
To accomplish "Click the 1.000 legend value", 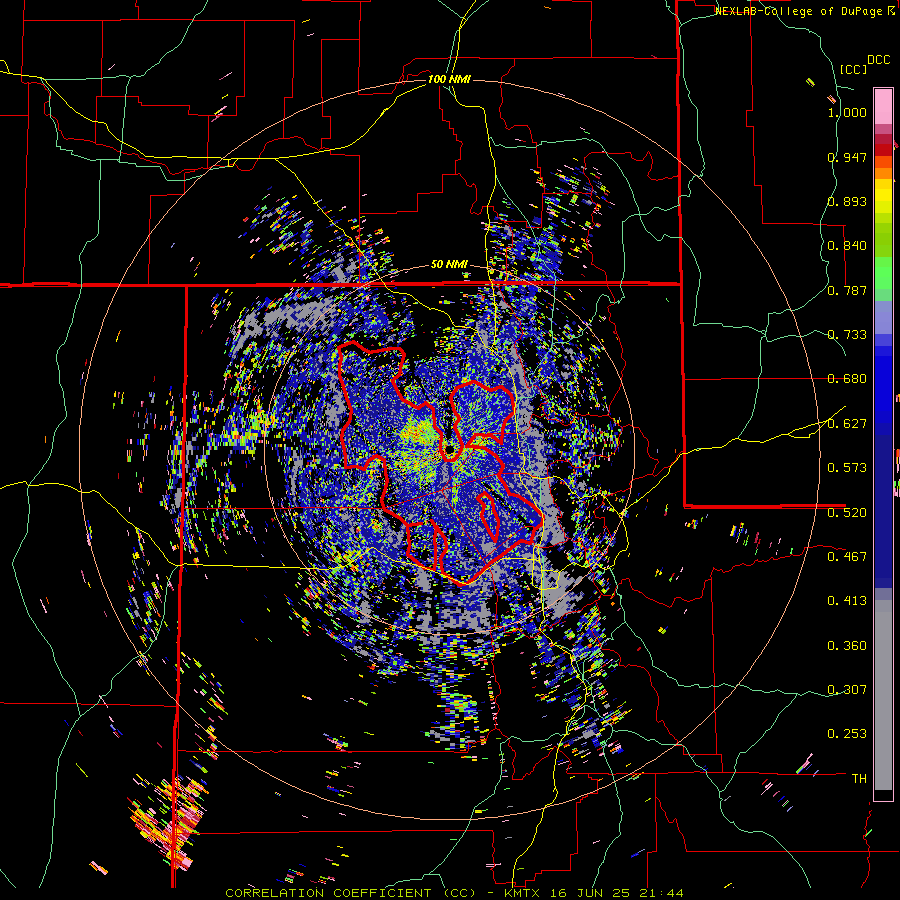I will point(847,112).
